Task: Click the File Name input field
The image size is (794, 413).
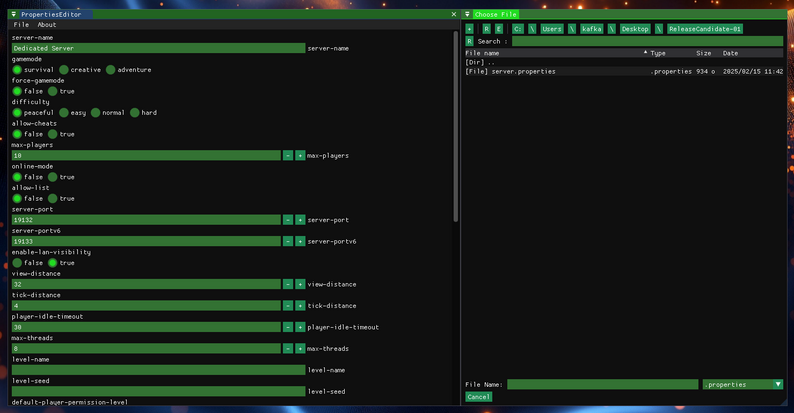Action: point(603,385)
